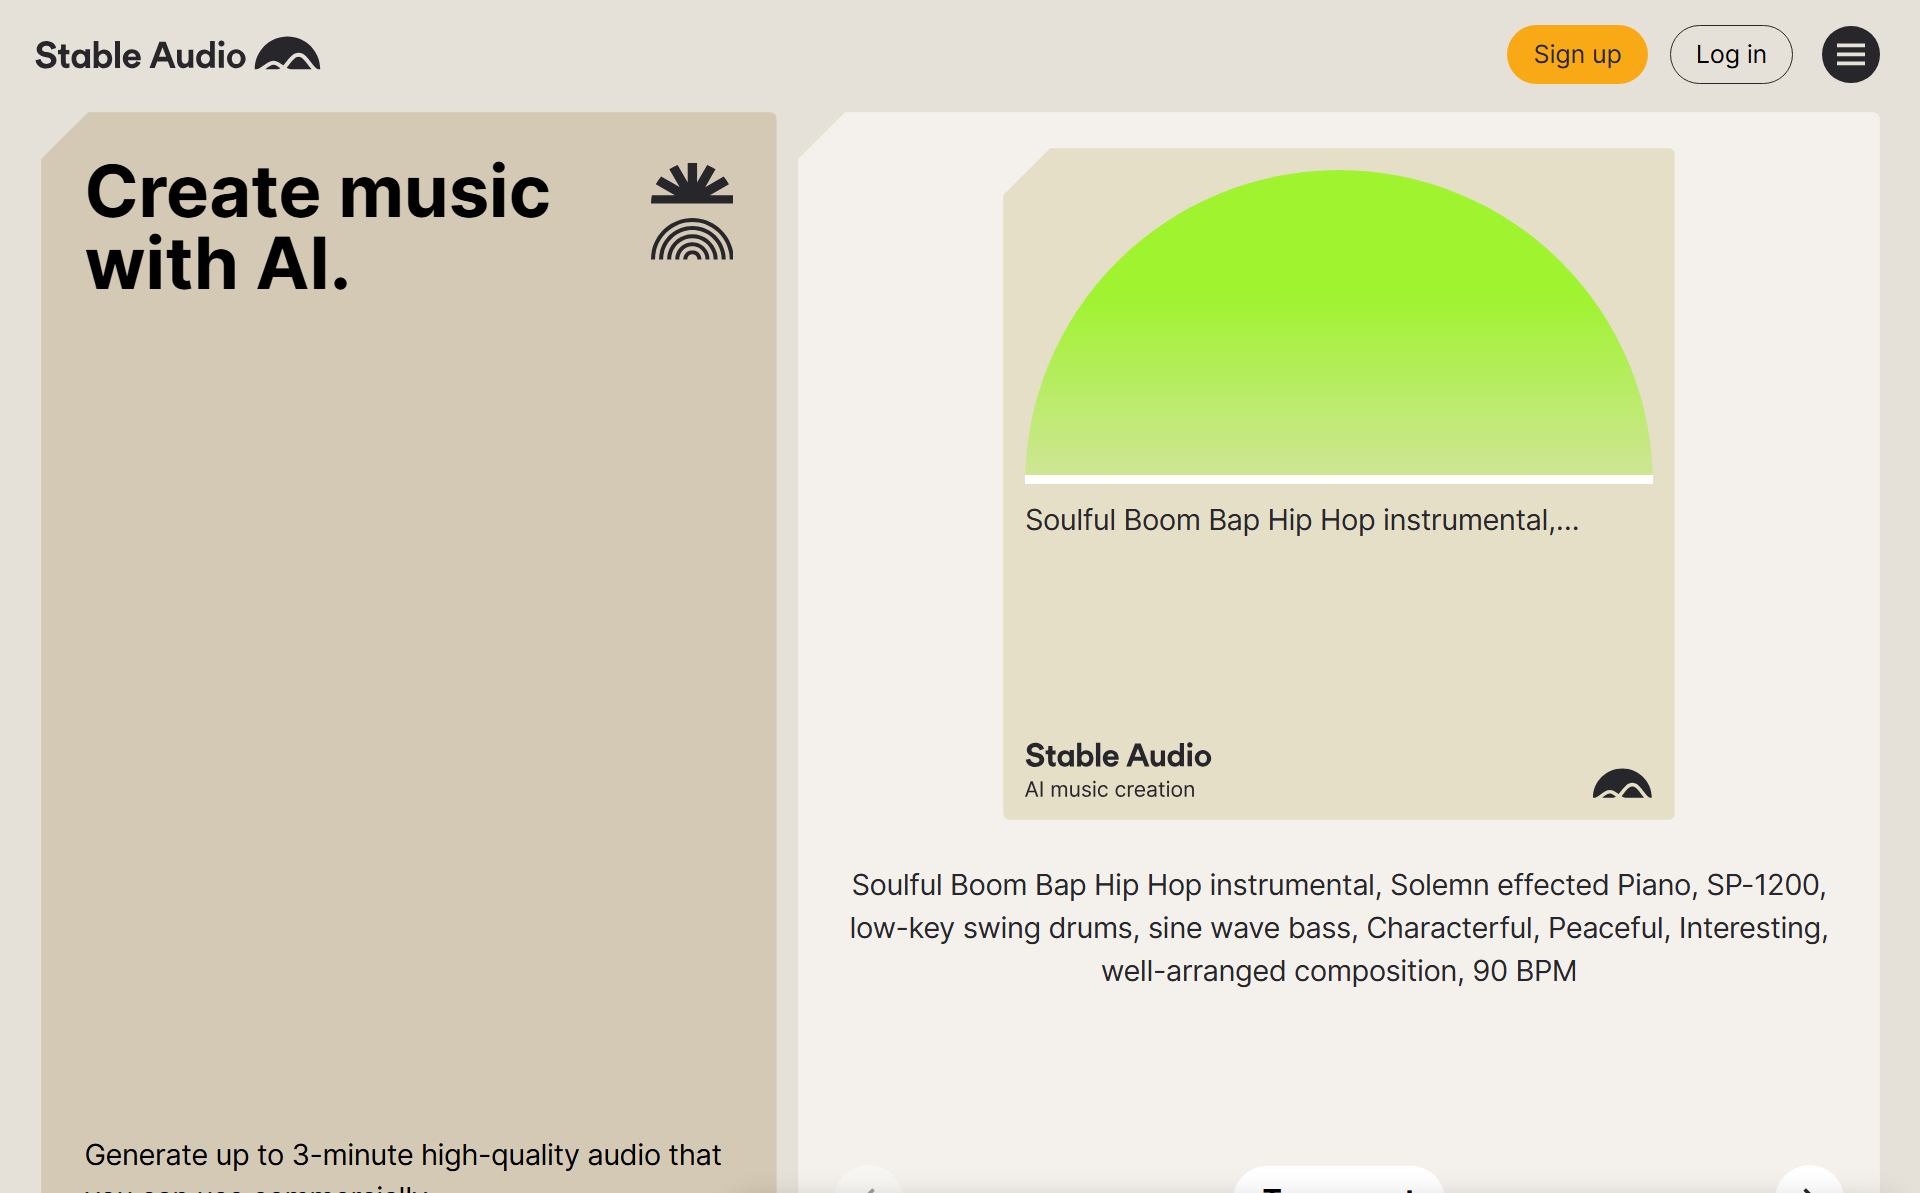The width and height of the screenshot is (1920, 1193).
Task: Select the track title Soulful Boom Bap Hip Hop
Action: (x=1302, y=519)
